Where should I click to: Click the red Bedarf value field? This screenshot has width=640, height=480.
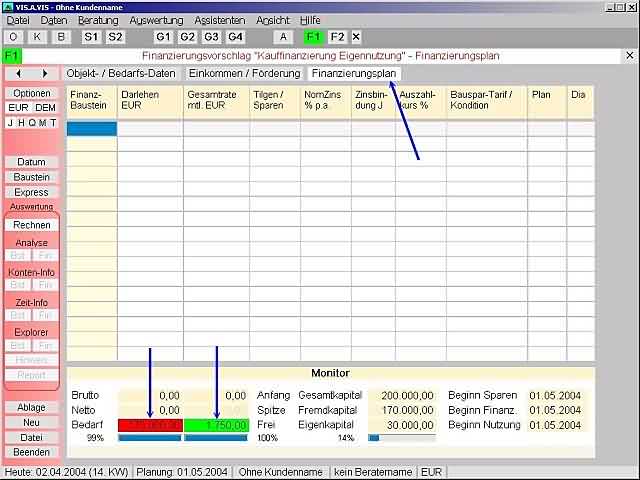(150, 425)
